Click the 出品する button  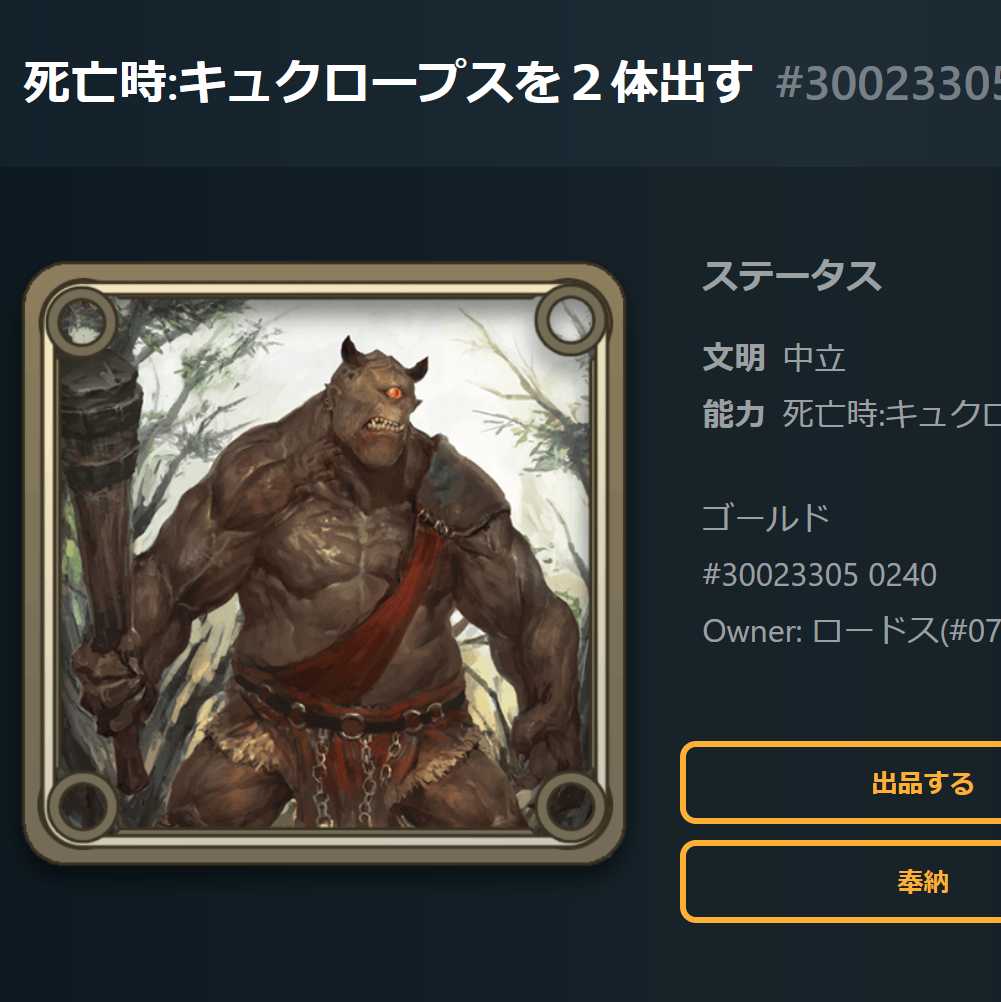click(x=841, y=783)
